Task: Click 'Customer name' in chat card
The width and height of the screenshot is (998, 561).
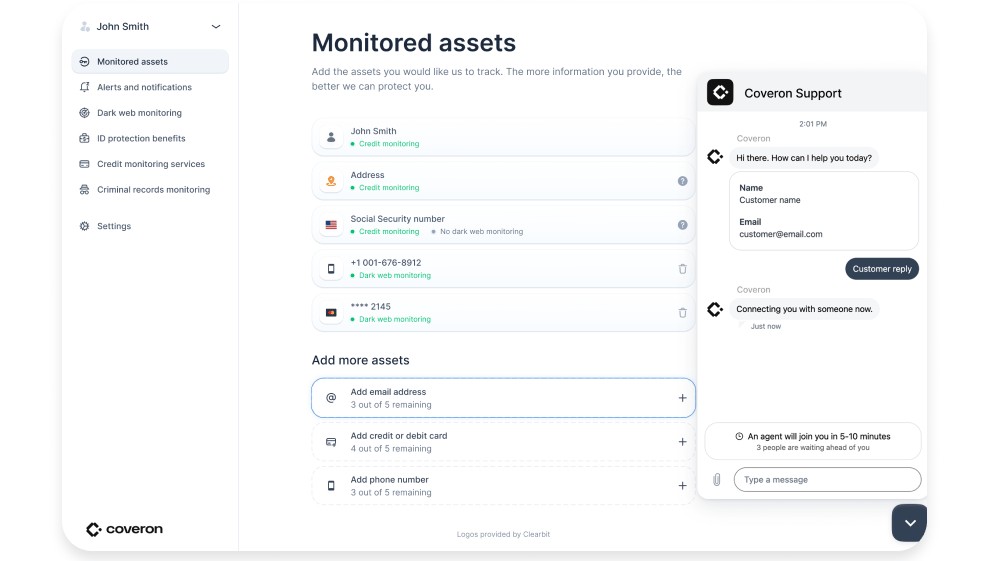Action: point(770,200)
